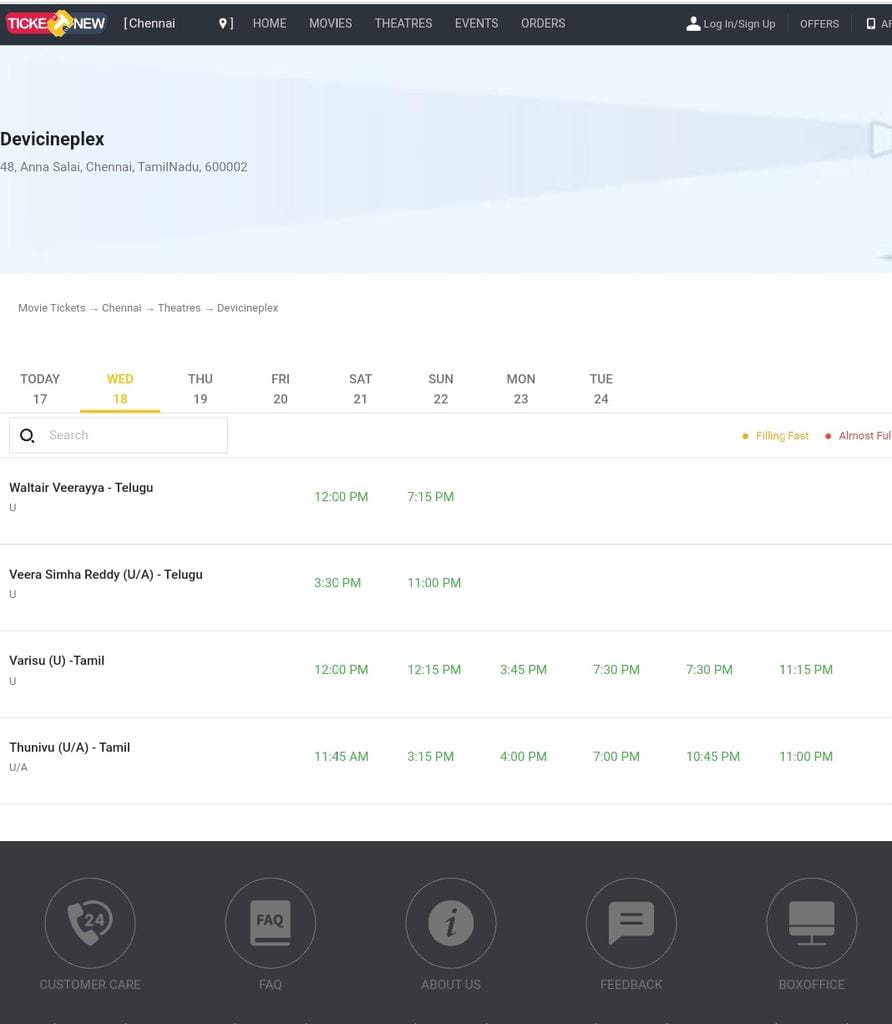Click the TicketNew logo
The width and height of the screenshot is (892, 1024).
[56, 24]
